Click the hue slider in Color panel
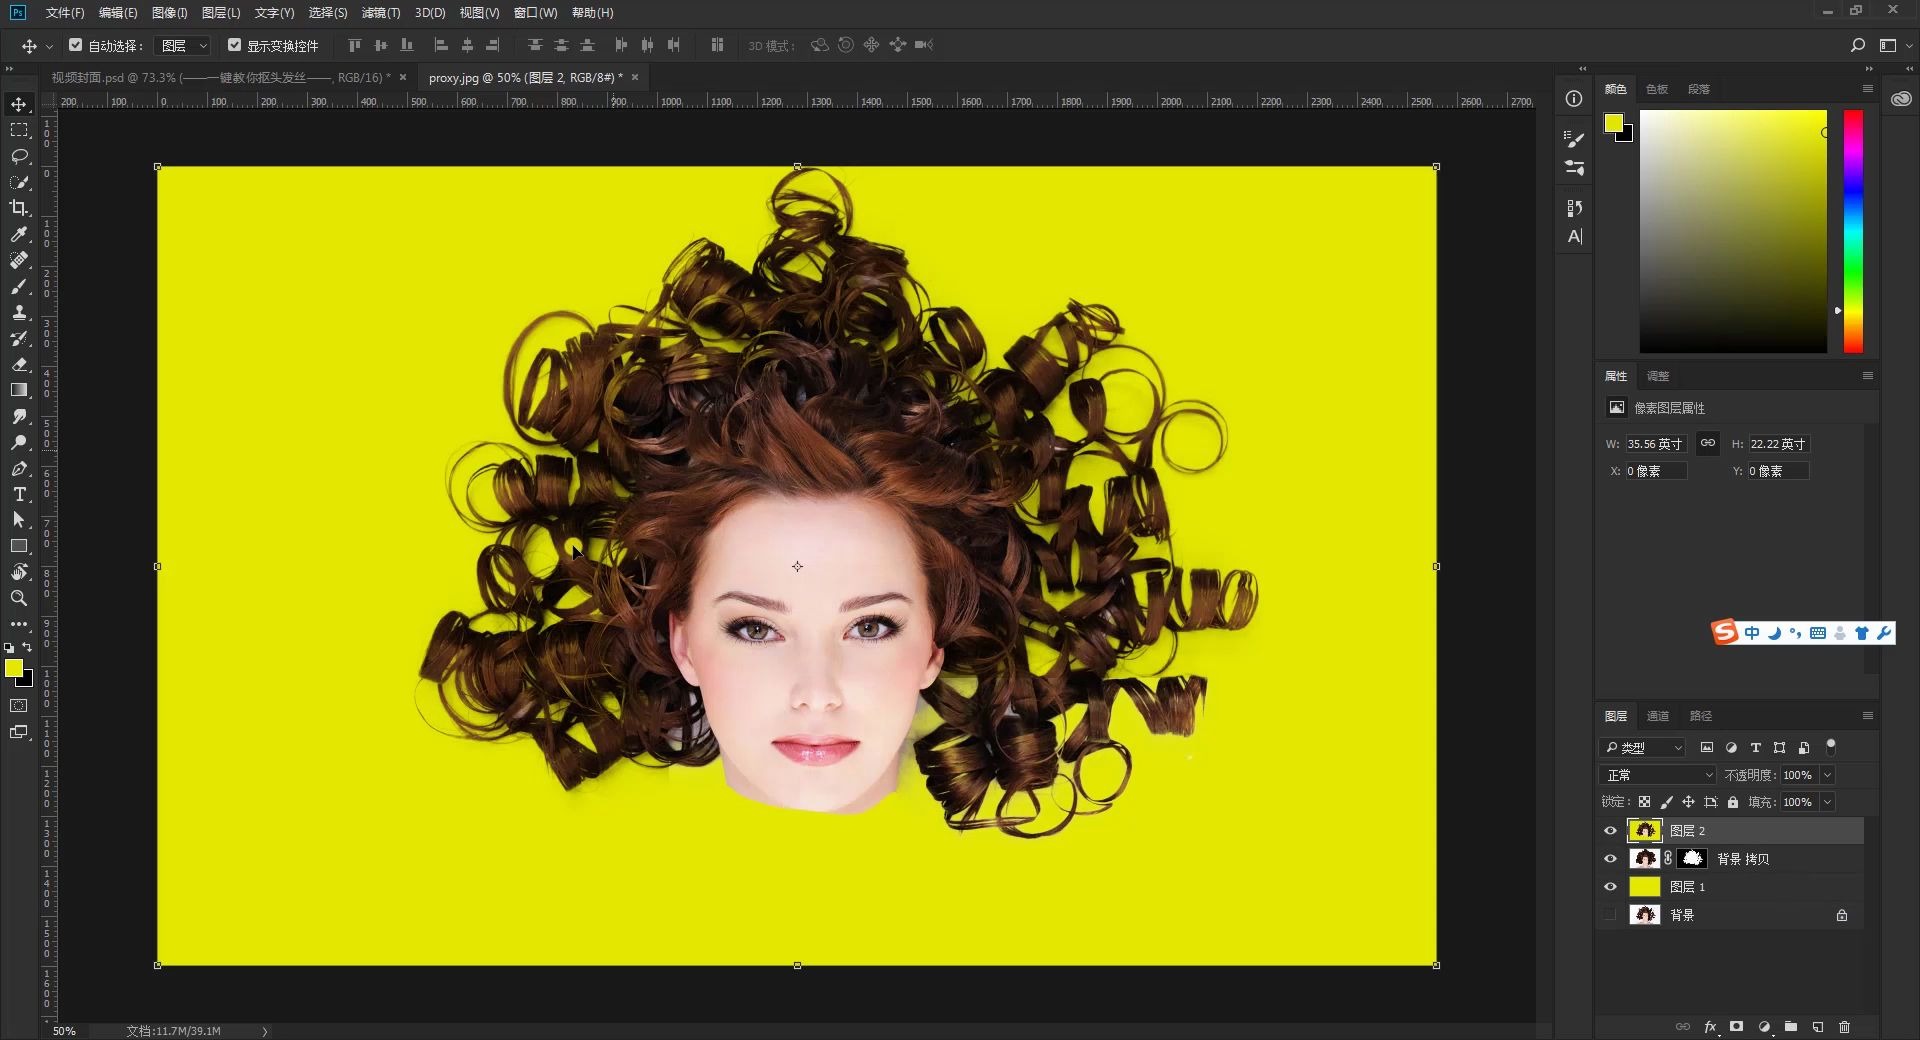This screenshot has height=1040, width=1920. tap(1853, 231)
